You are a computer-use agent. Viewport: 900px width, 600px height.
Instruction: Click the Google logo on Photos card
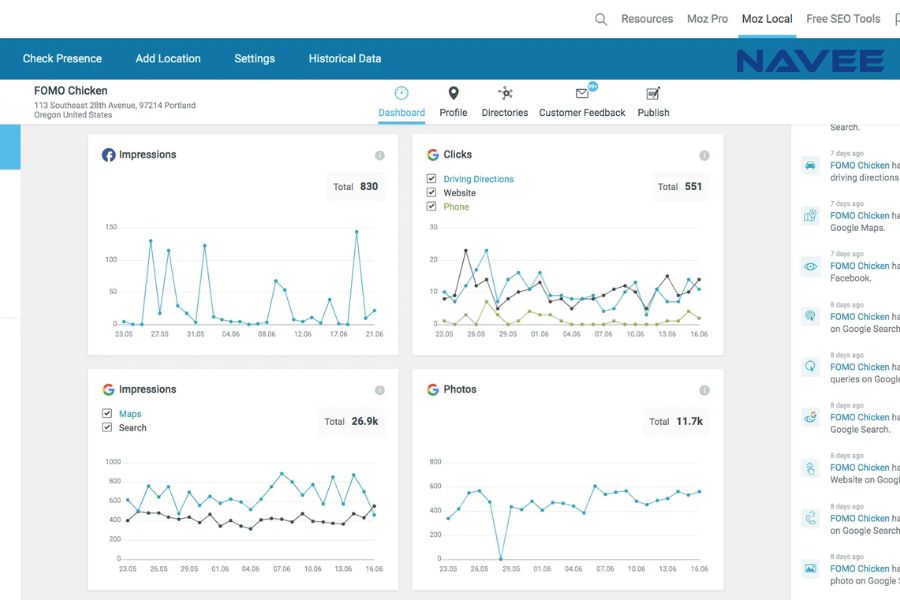pyautogui.click(x=433, y=390)
